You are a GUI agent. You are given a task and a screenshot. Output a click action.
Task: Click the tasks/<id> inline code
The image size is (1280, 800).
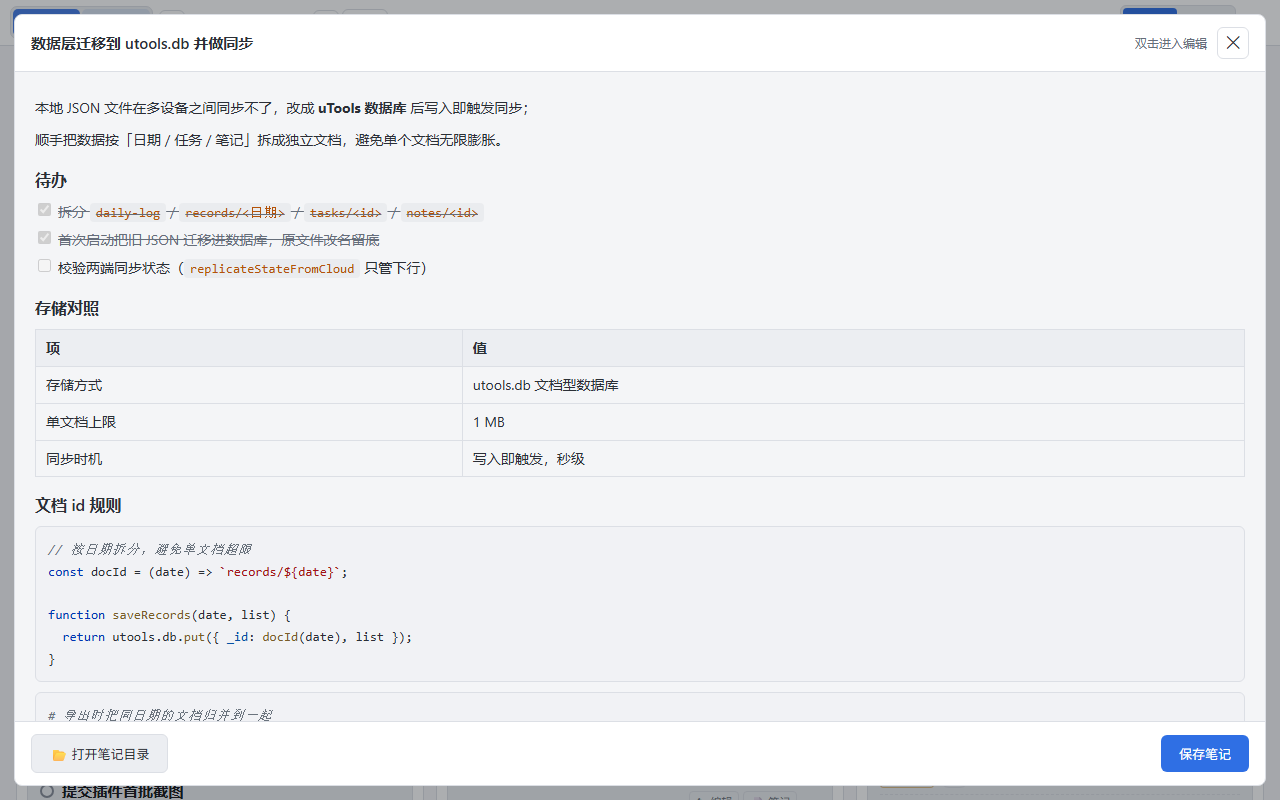tap(346, 213)
